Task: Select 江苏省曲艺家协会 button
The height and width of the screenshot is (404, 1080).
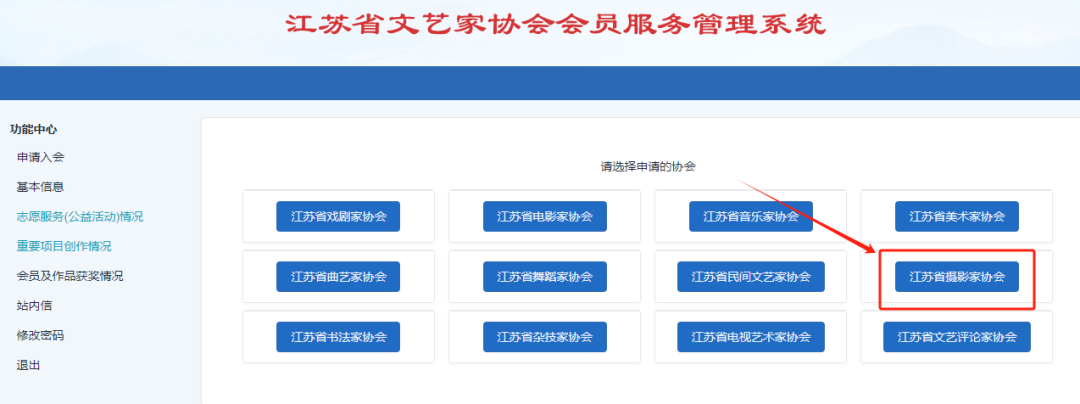Action: pos(338,277)
